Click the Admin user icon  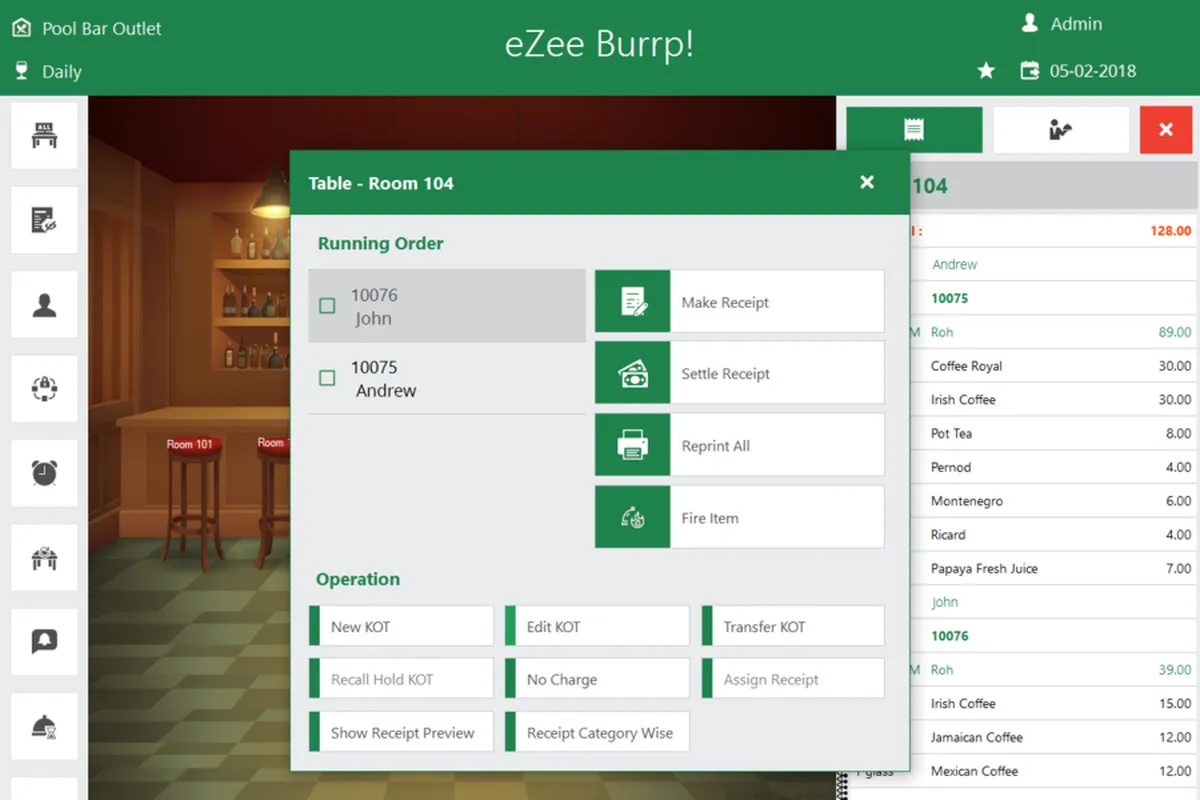(x=1029, y=23)
